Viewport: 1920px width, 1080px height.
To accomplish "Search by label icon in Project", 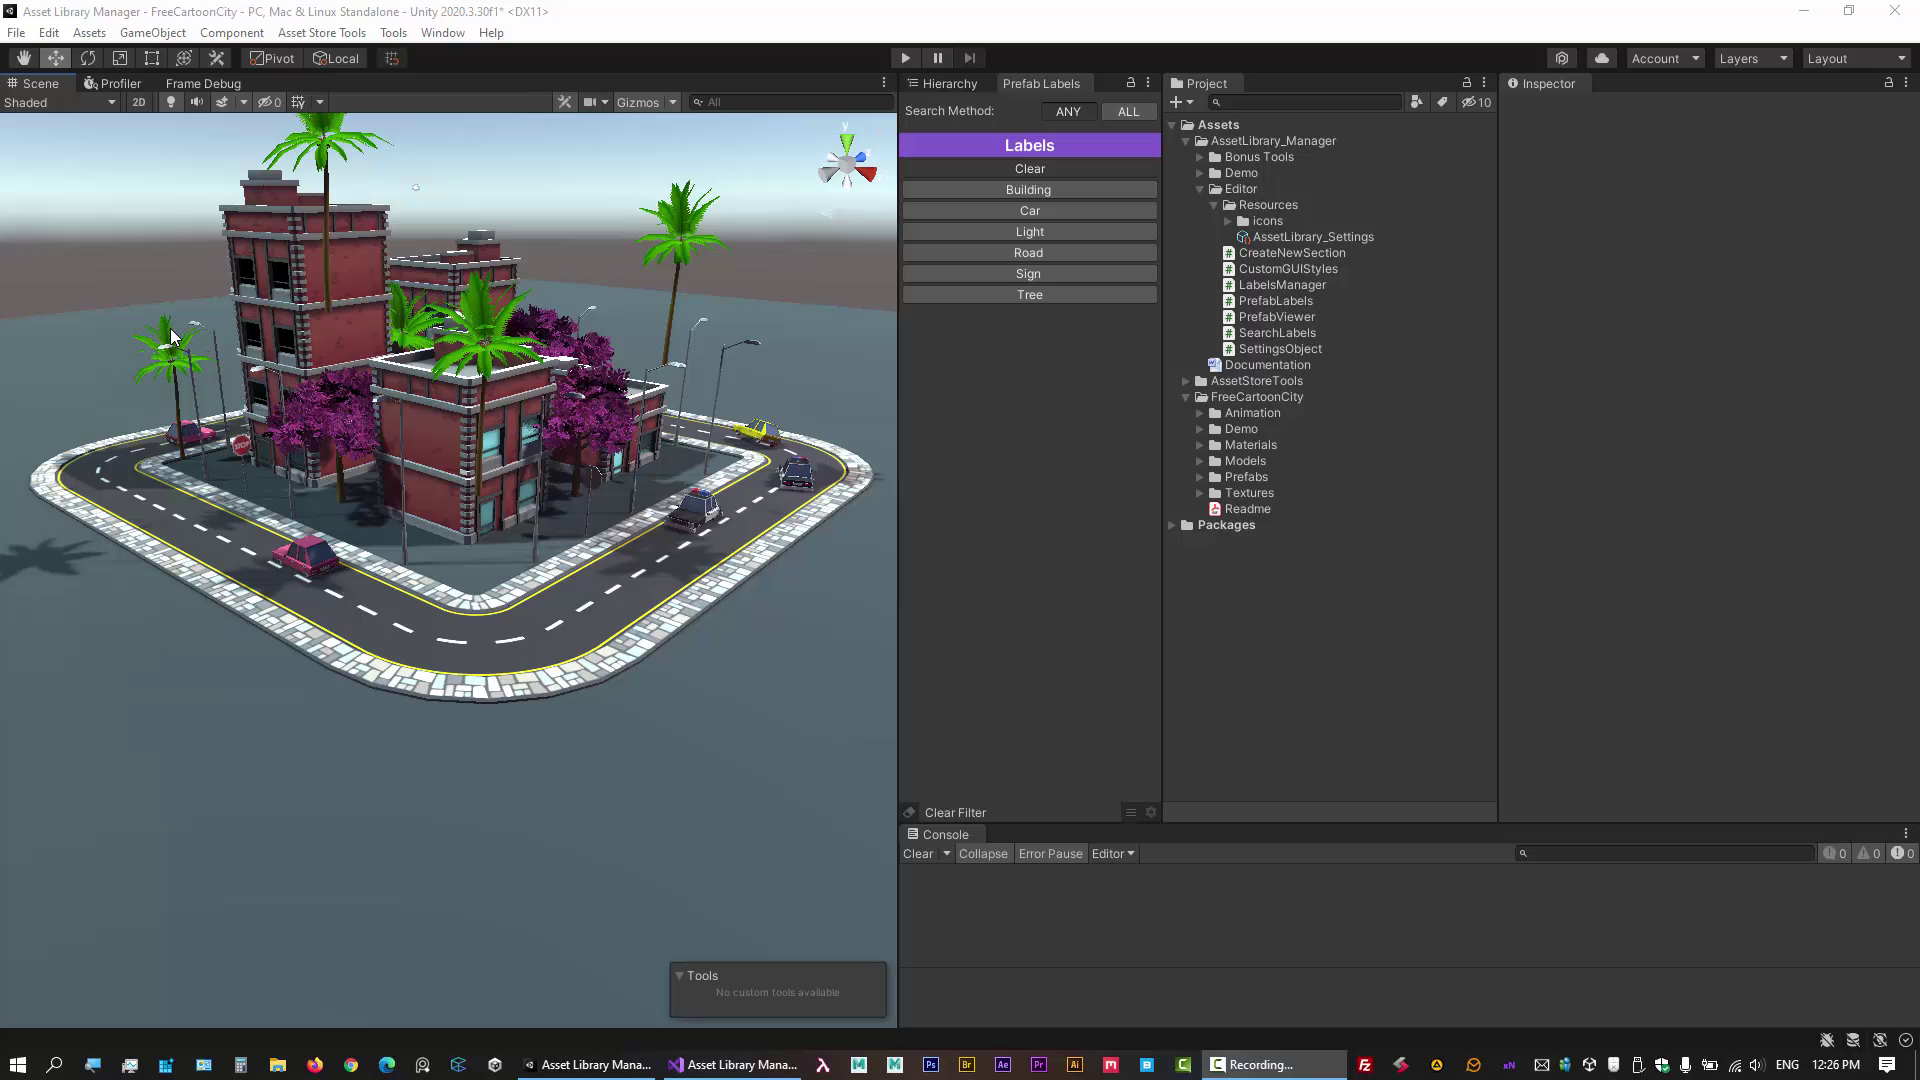I will pyautogui.click(x=1442, y=102).
